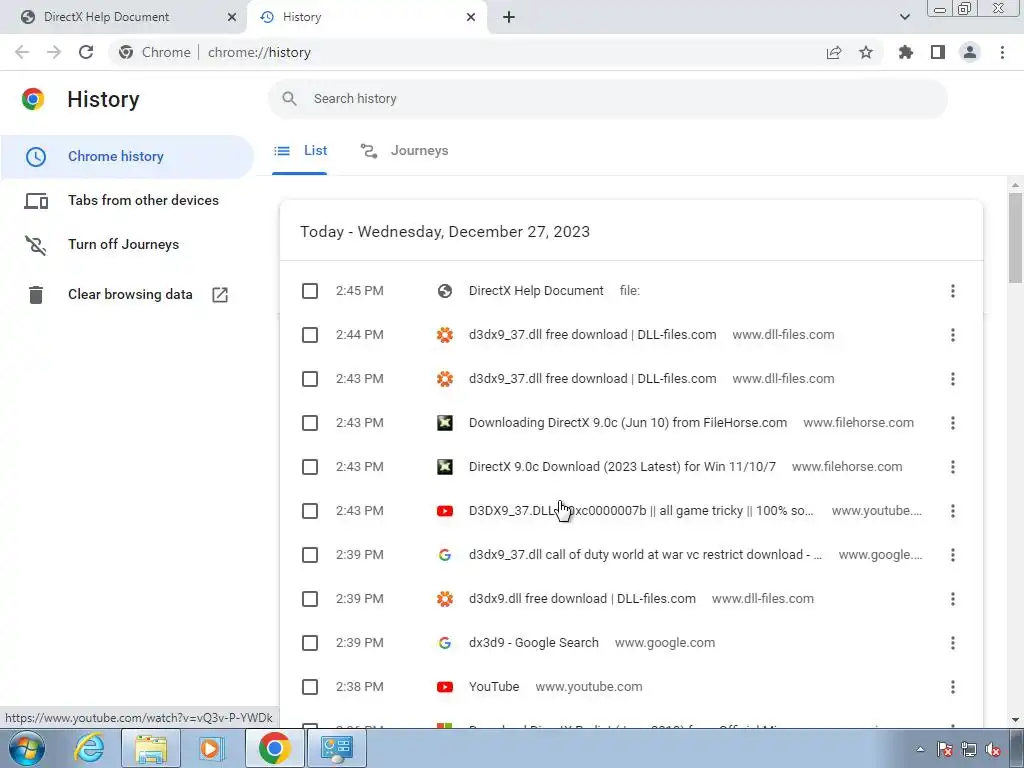1024x768 pixels.
Task: Click the Chrome site info icon in address bar
Action: [x=126, y=52]
